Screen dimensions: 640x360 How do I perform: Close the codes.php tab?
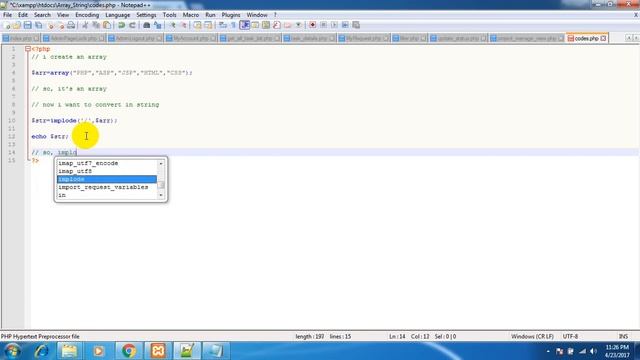[x=603, y=38]
